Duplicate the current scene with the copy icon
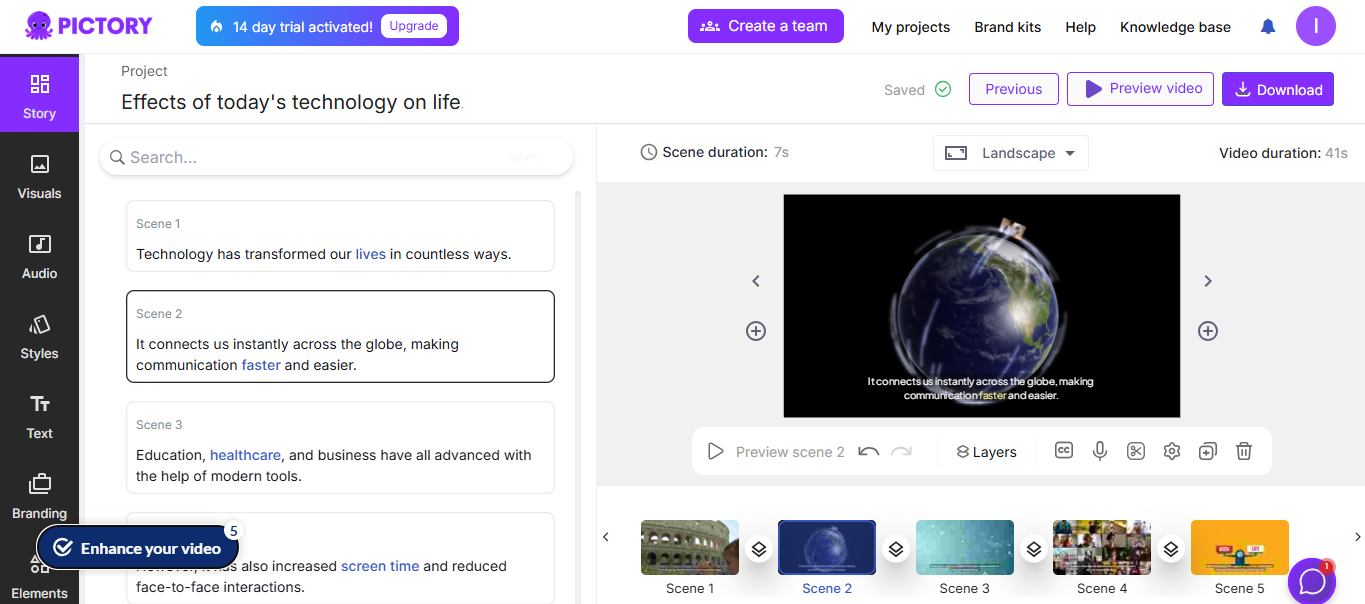Image resolution: width=1365 pixels, height=604 pixels. [x=1207, y=451]
